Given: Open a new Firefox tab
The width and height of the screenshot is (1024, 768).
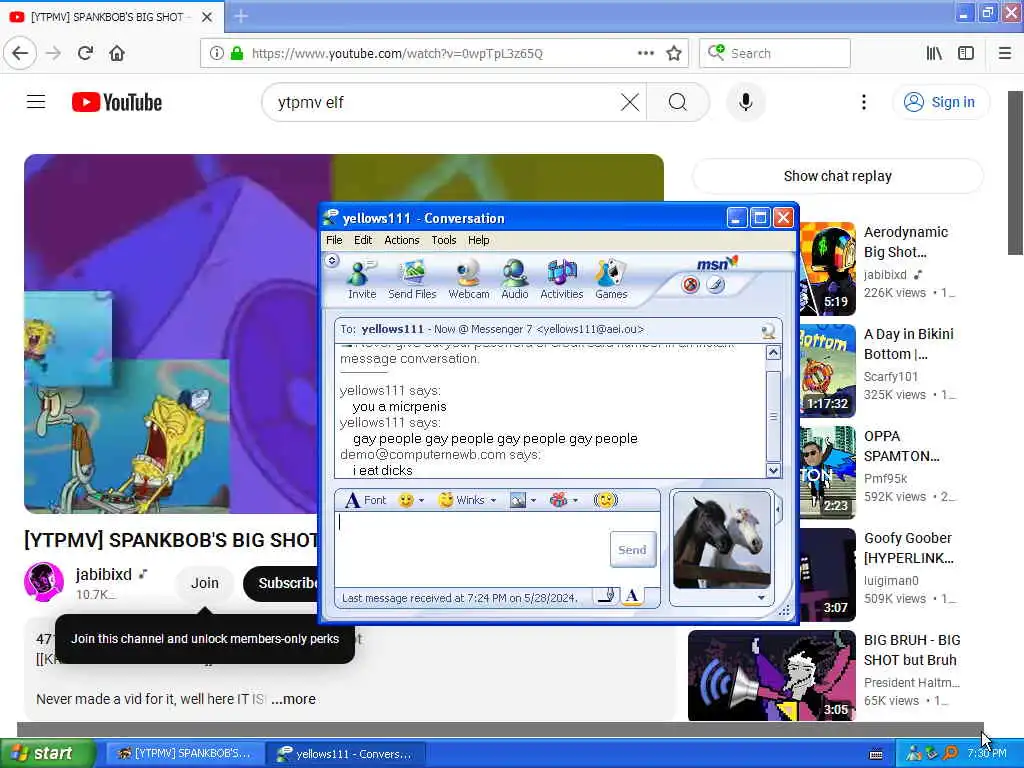Looking at the screenshot, I should (x=241, y=16).
